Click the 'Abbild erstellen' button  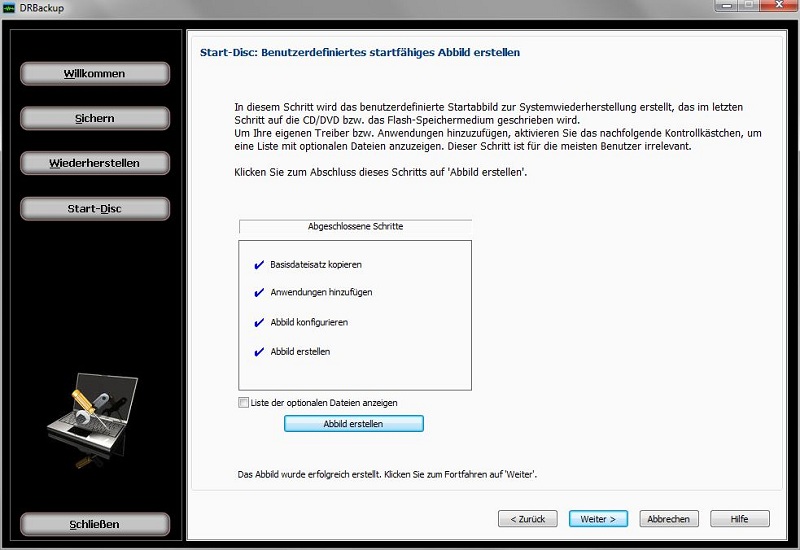tap(354, 423)
